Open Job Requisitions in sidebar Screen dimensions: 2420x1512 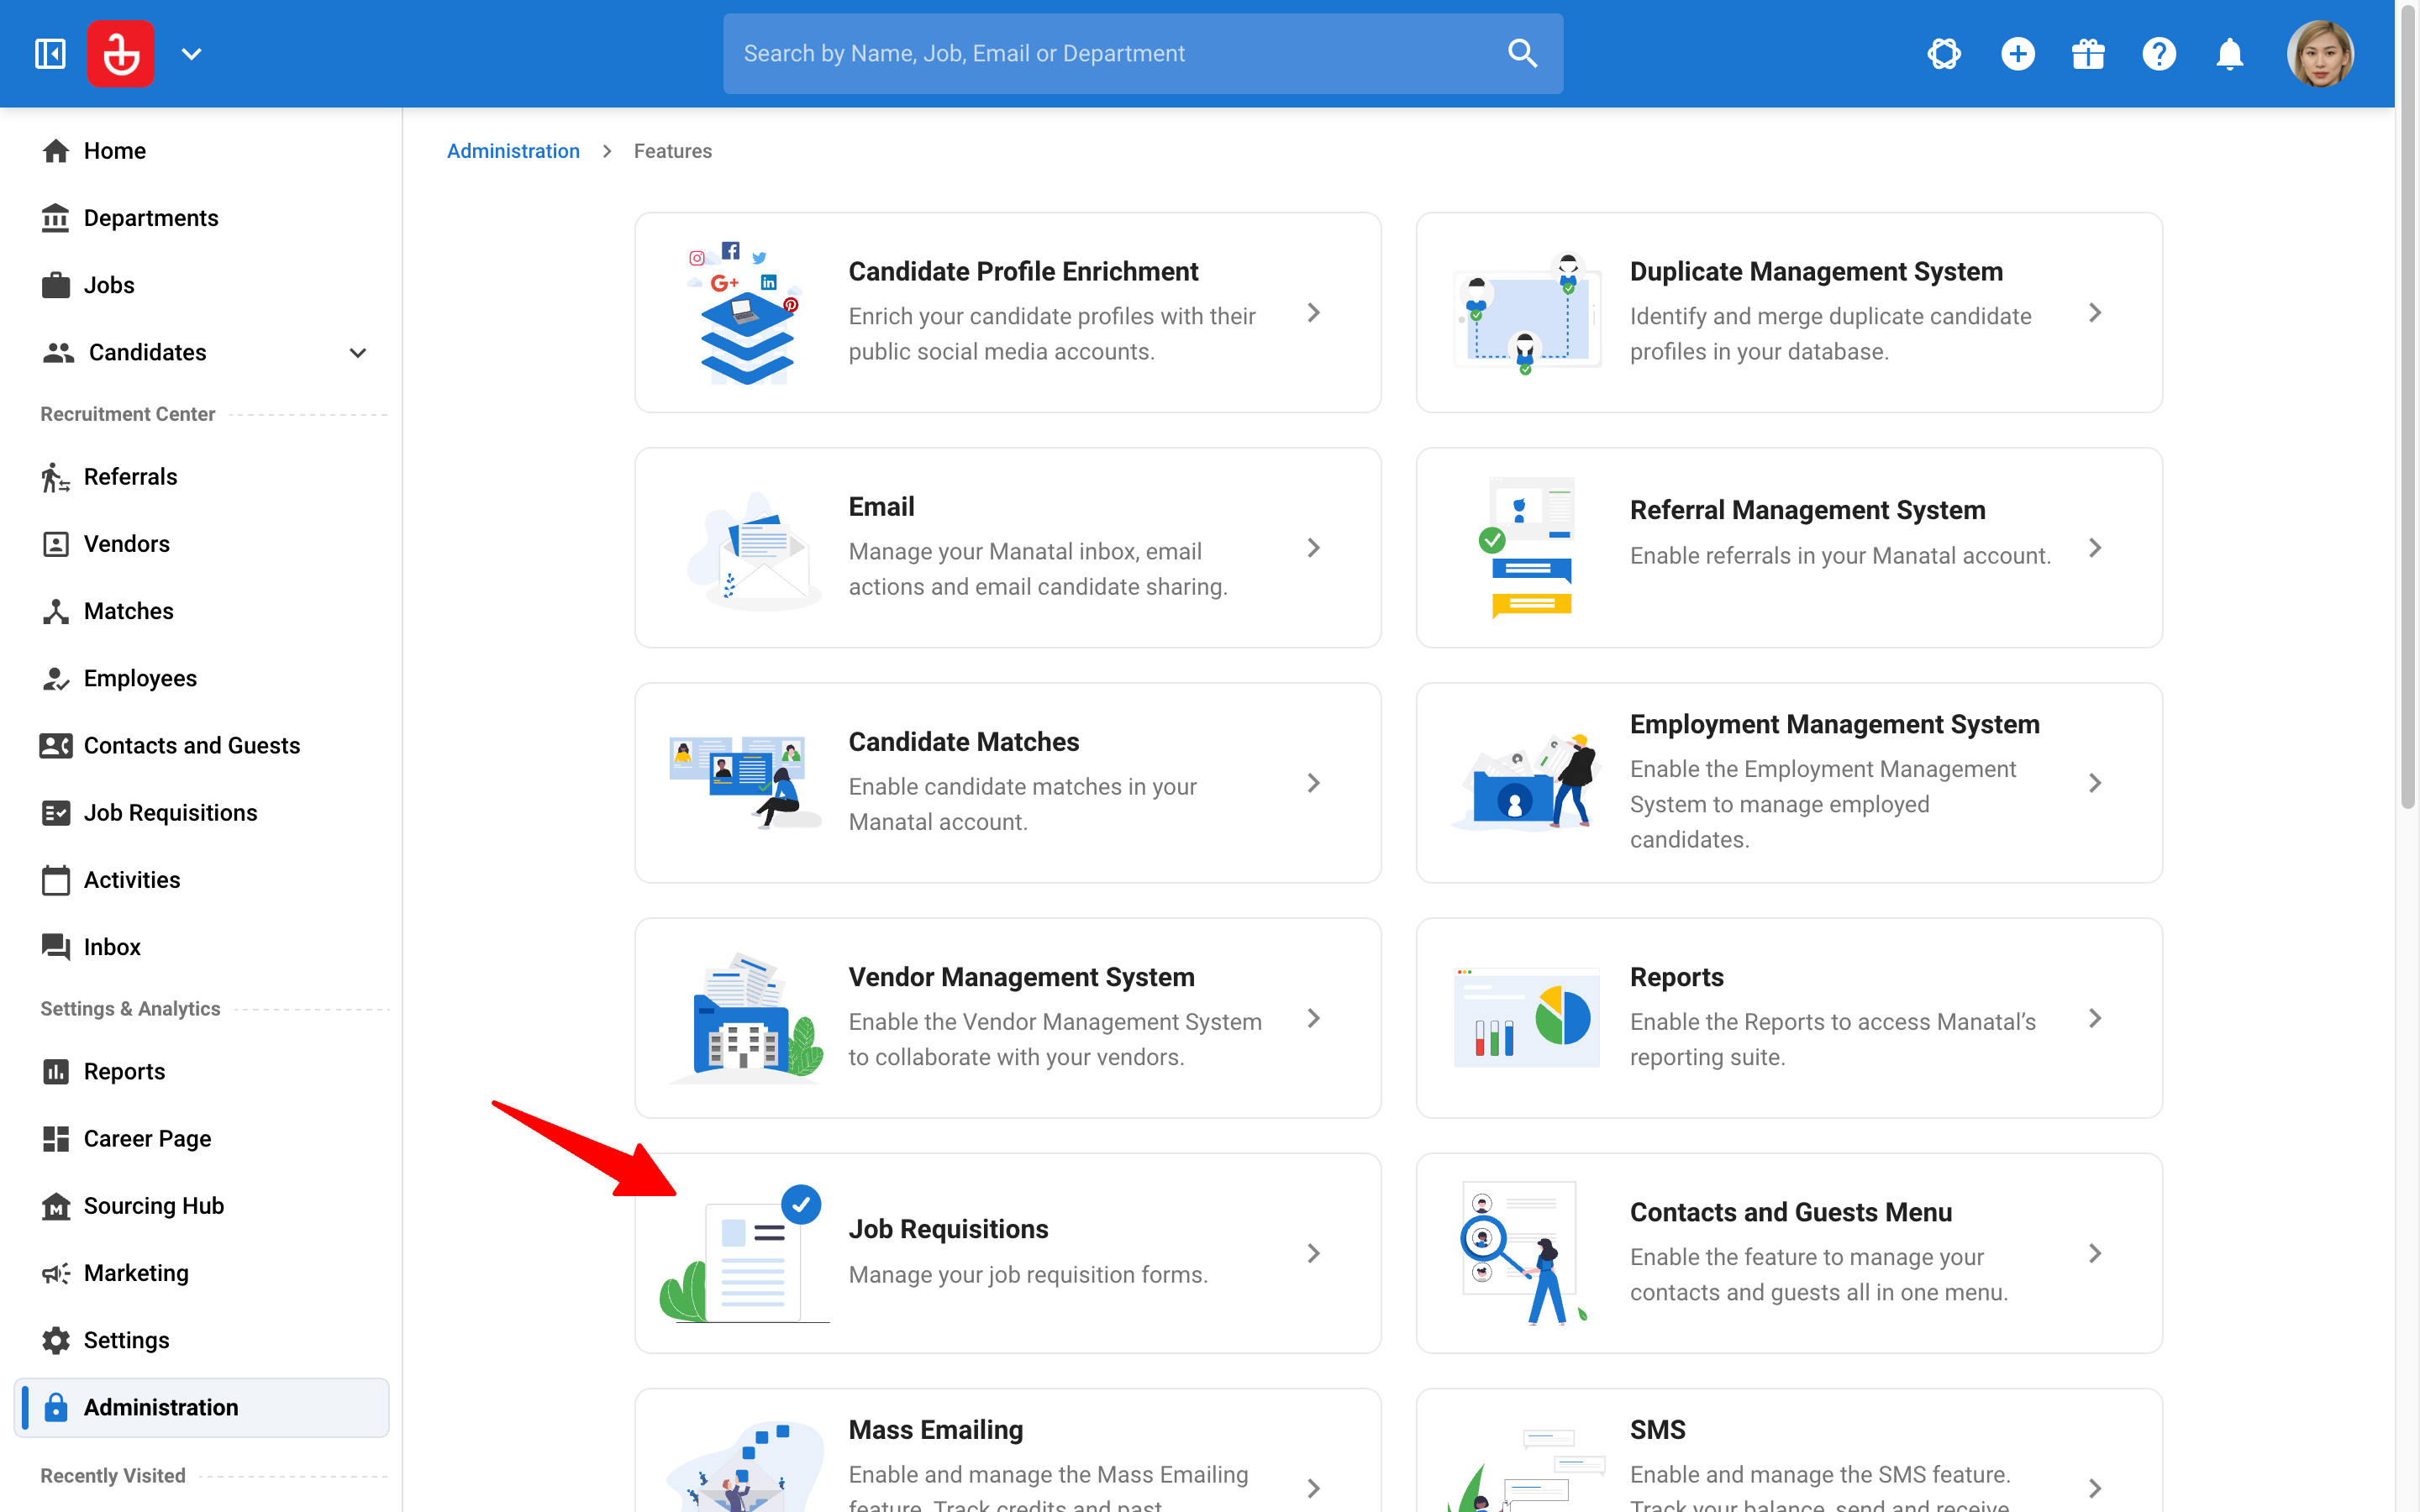click(x=201, y=813)
